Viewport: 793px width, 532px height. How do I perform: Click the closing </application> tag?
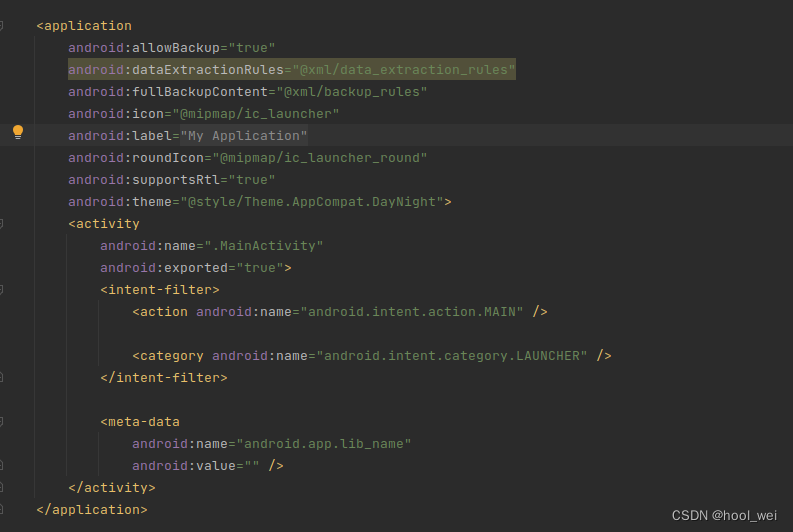click(x=92, y=510)
